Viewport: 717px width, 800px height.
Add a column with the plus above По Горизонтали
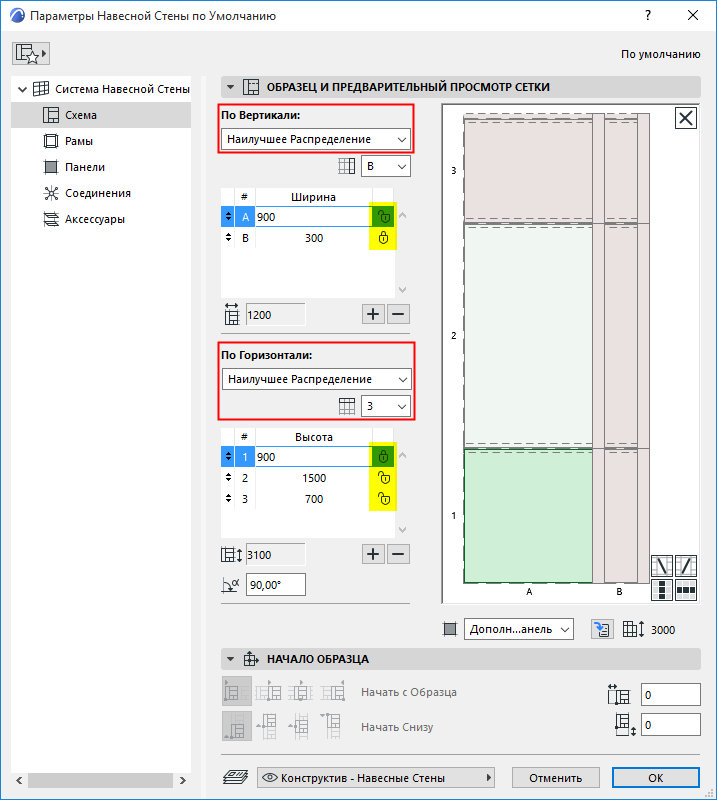point(373,314)
